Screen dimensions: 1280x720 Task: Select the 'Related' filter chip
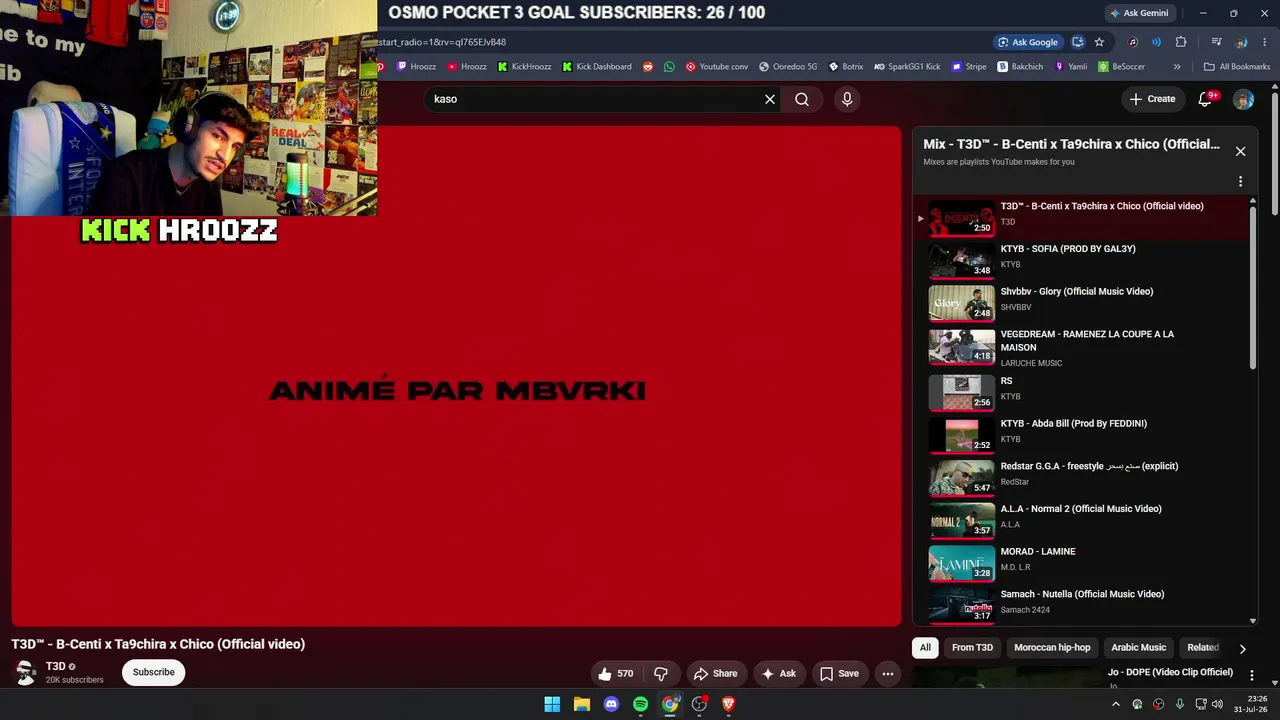[1202, 648]
